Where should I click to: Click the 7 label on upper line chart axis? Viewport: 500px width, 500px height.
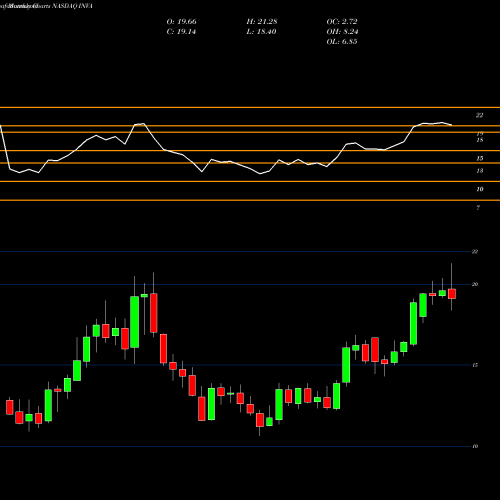478,208
